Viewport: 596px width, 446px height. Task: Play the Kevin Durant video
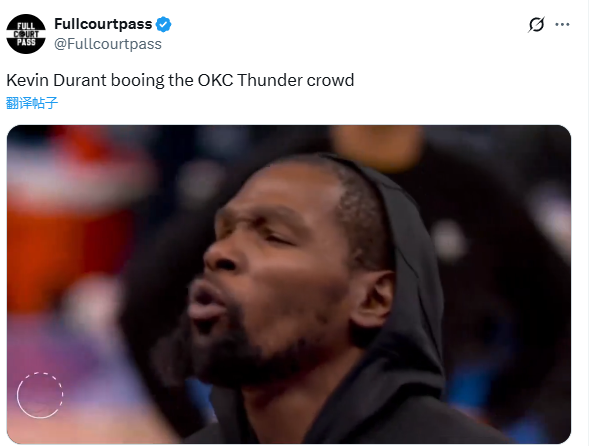point(289,284)
